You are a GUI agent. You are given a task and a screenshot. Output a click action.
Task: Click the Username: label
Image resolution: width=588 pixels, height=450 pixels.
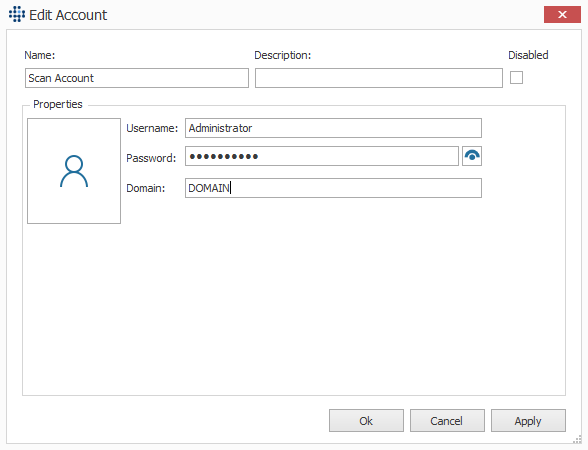[152, 128]
